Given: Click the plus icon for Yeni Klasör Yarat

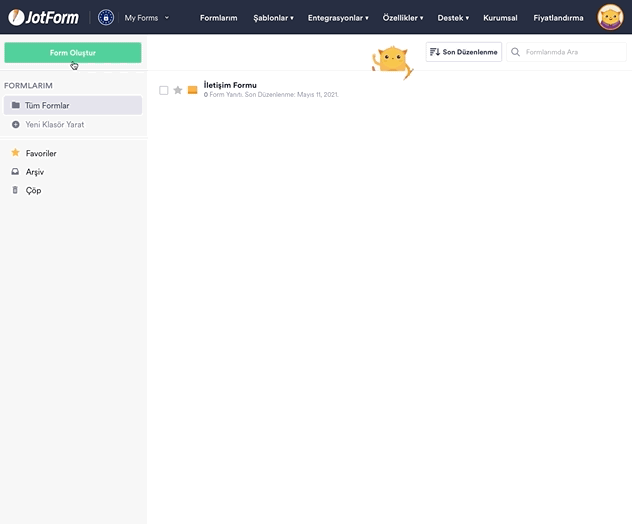Looking at the screenshot, I should click(16, 125).
